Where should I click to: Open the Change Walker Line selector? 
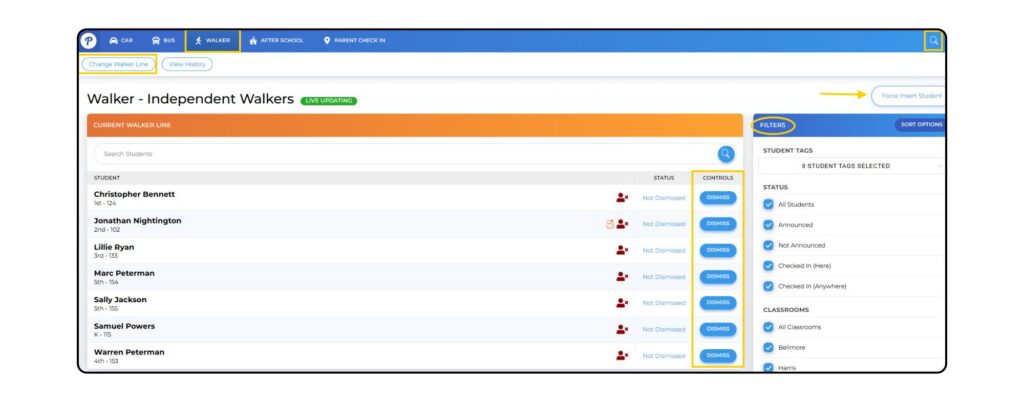point(118,64)
